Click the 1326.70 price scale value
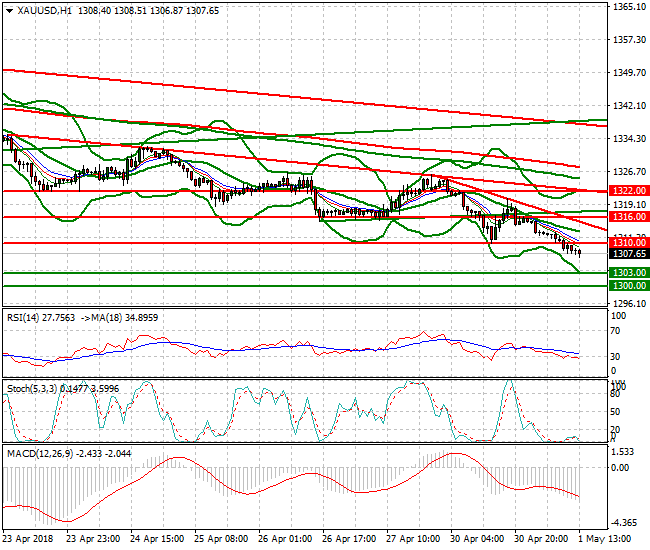650x550 pixels. pyautogui.click(x=629, y=171)
